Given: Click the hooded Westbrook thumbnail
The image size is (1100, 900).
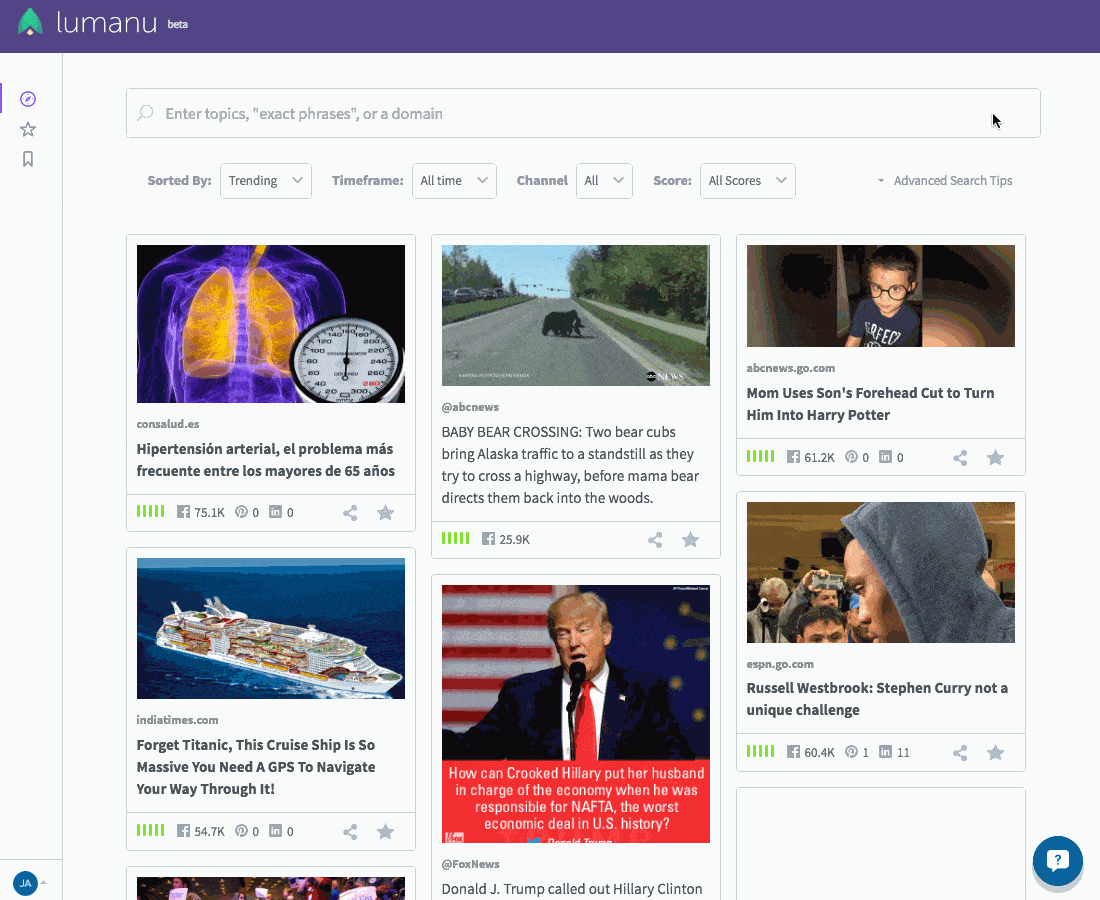Looking at the screenshot, I should pos(880,572).
